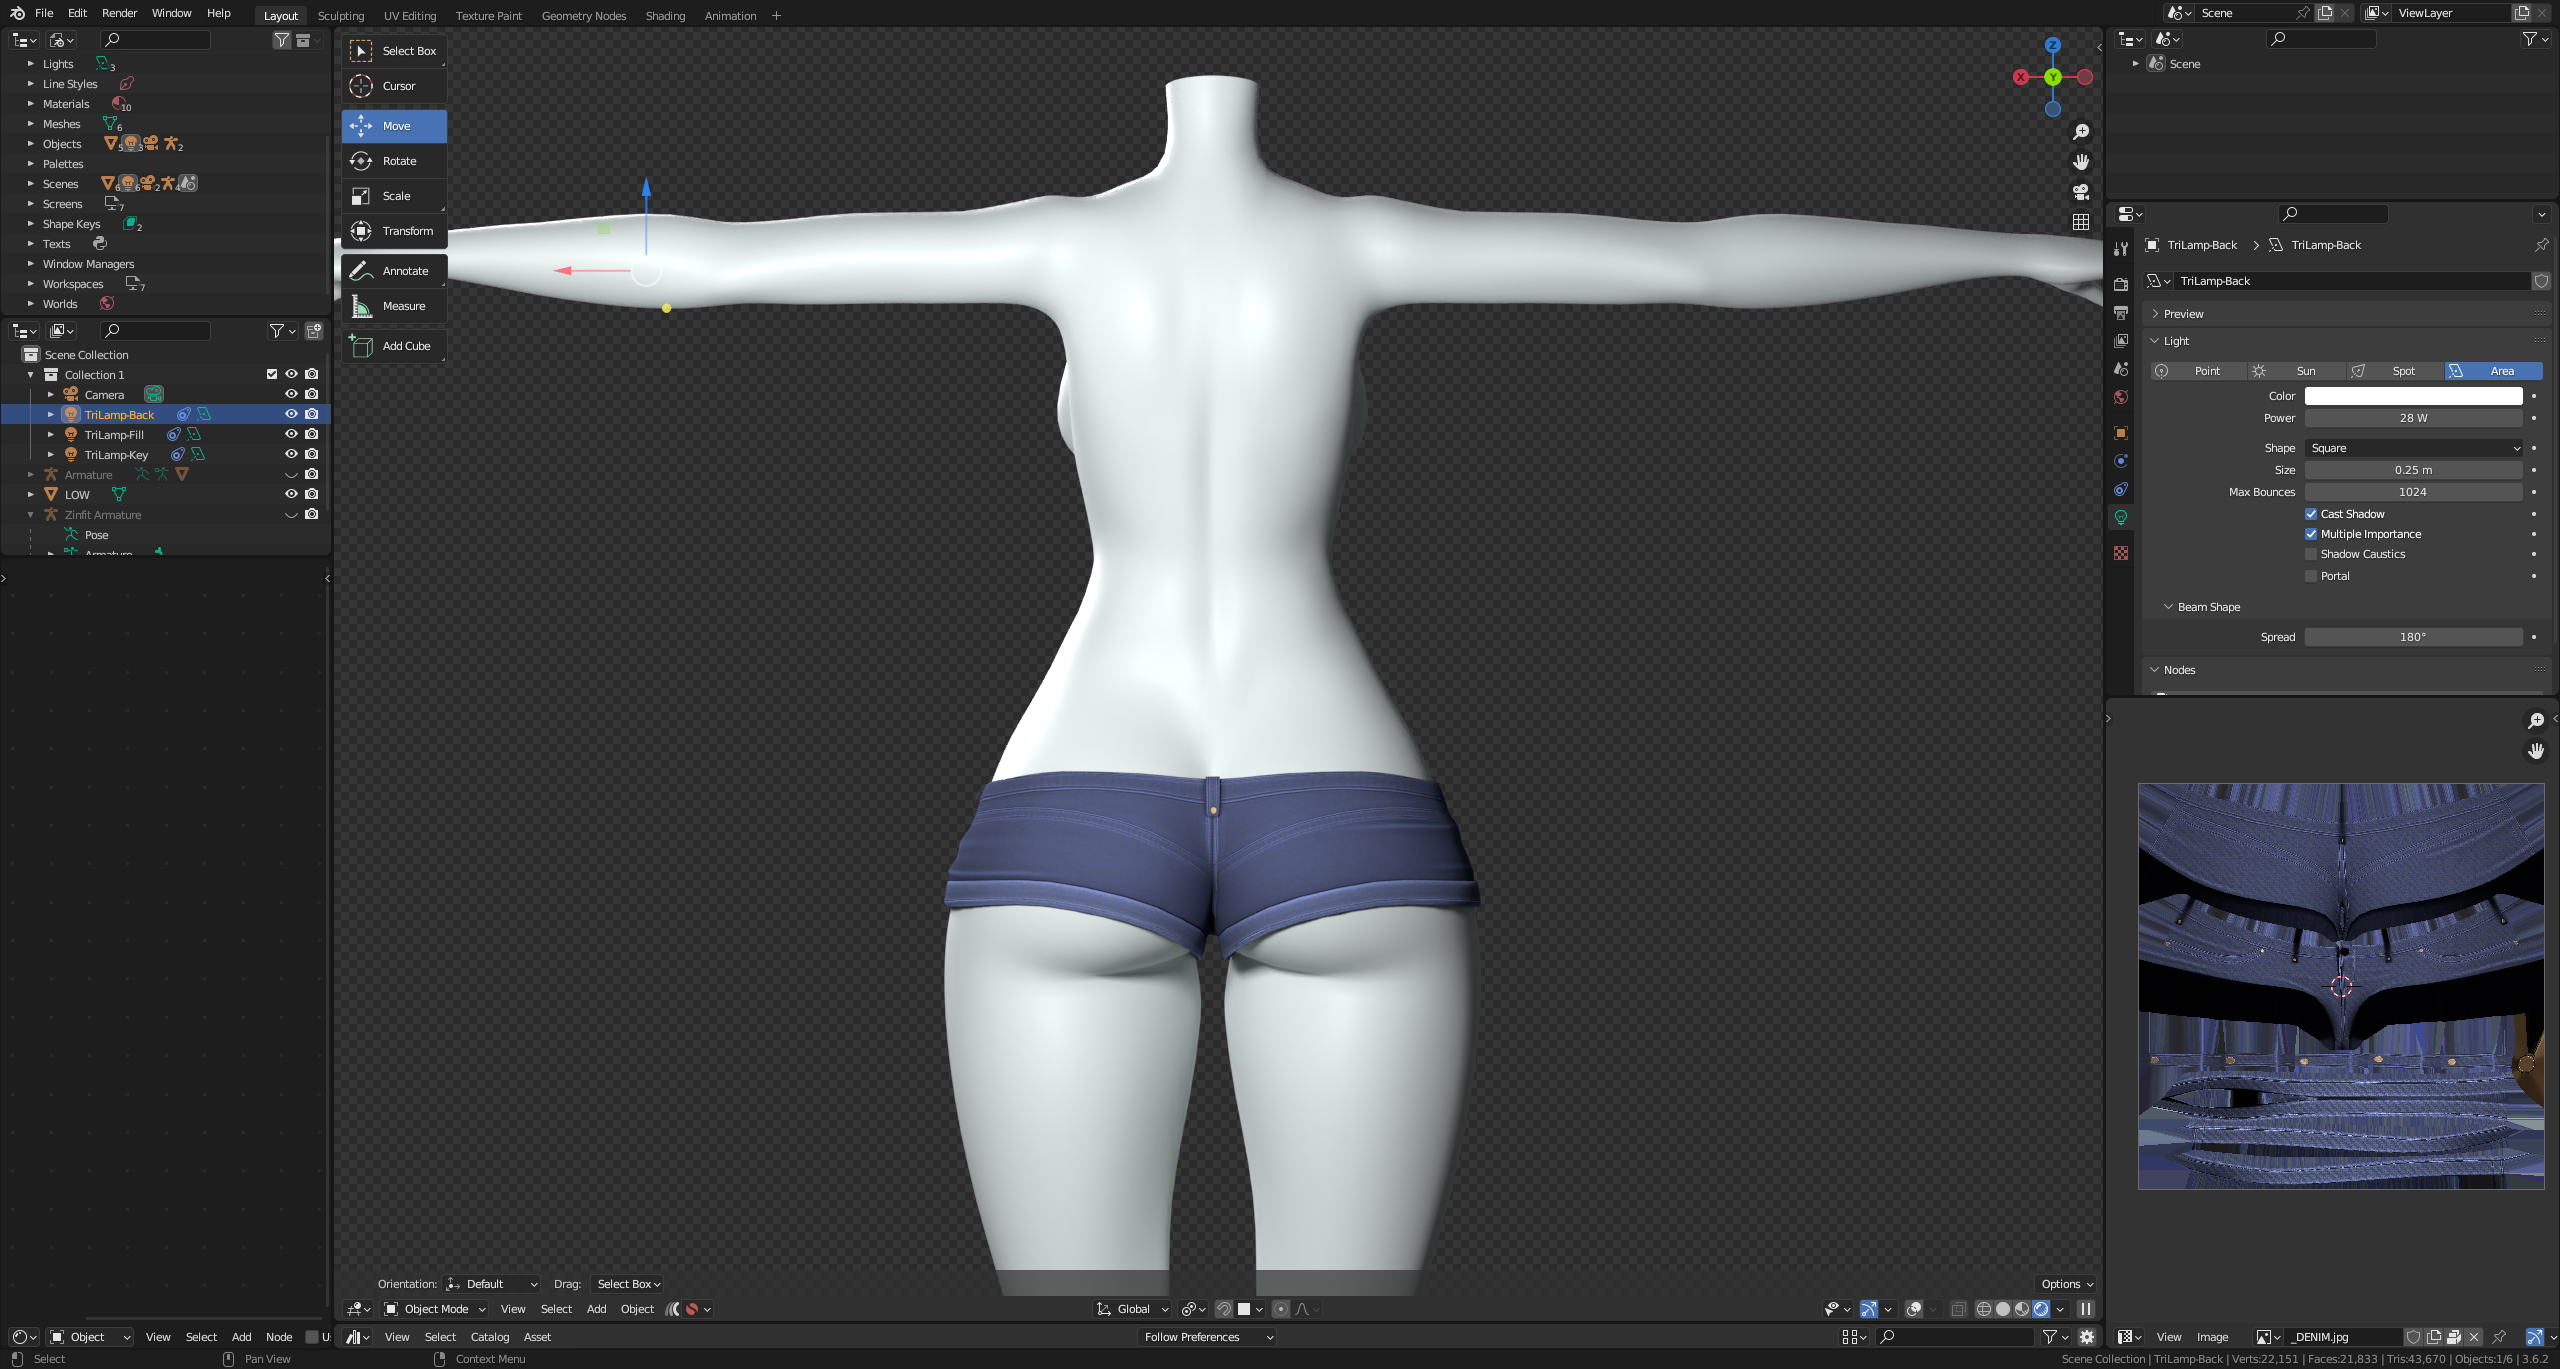Image resolution: width=2560 pixels, height=1369 pixels.
Task: Toggle the properties editor pin icon
Action: (2542, 245)
